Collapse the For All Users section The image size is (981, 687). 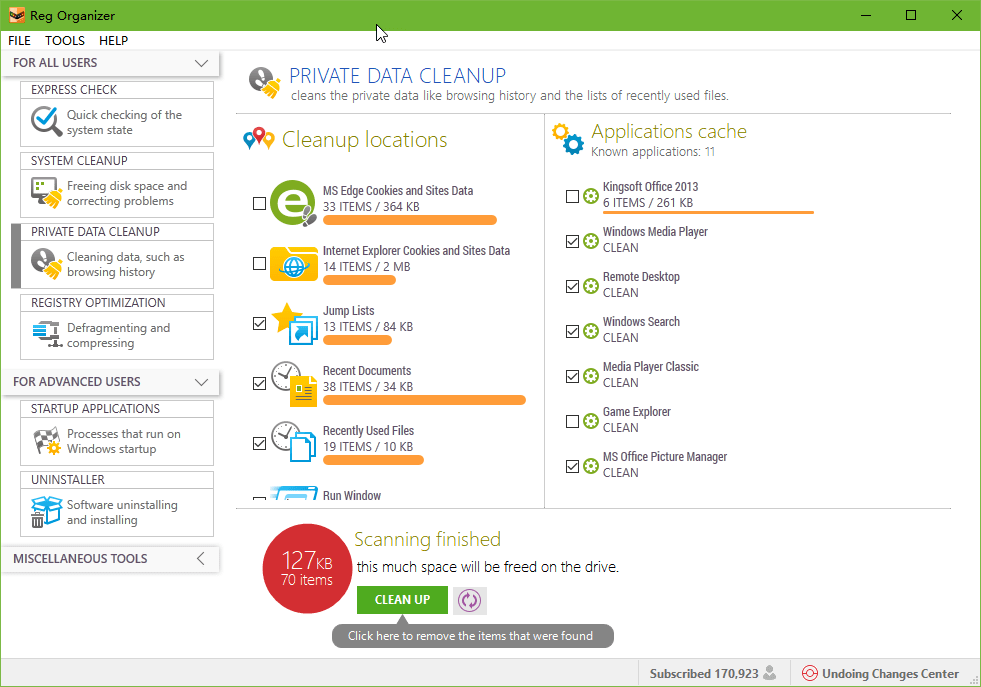[201, 63]
